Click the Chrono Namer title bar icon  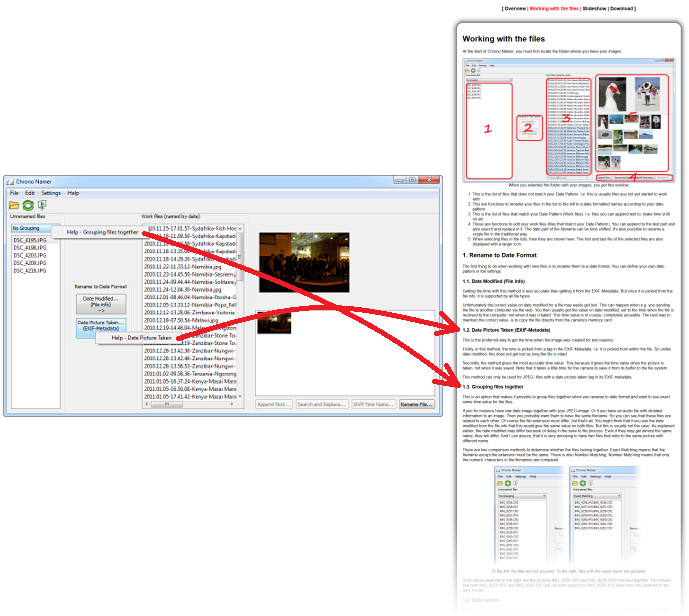(11, 181)
